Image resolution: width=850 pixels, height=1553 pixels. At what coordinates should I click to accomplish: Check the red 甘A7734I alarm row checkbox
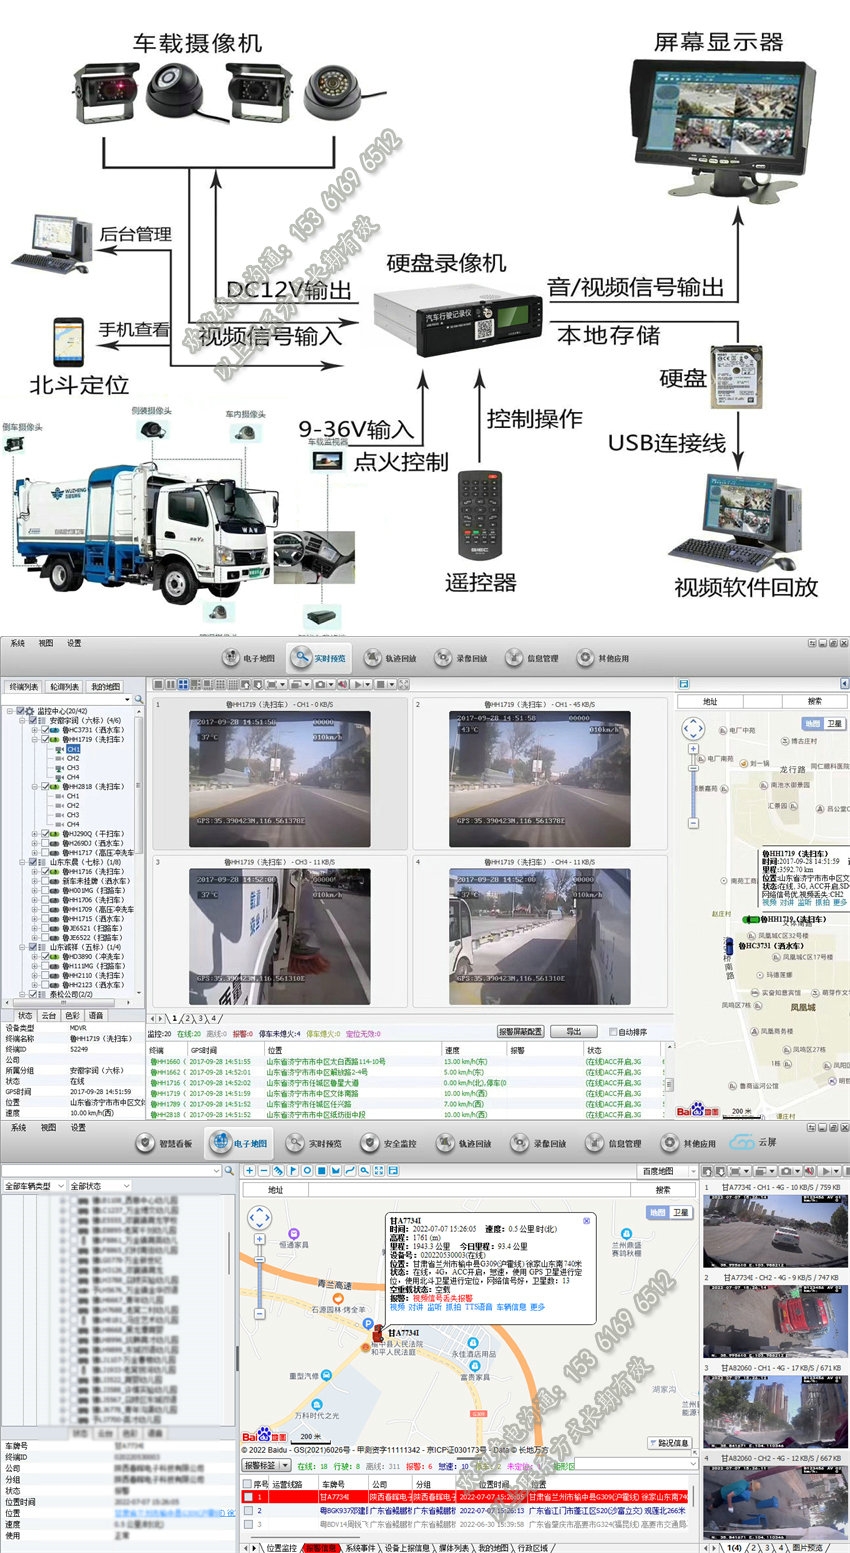click(x=249, y=1497)
